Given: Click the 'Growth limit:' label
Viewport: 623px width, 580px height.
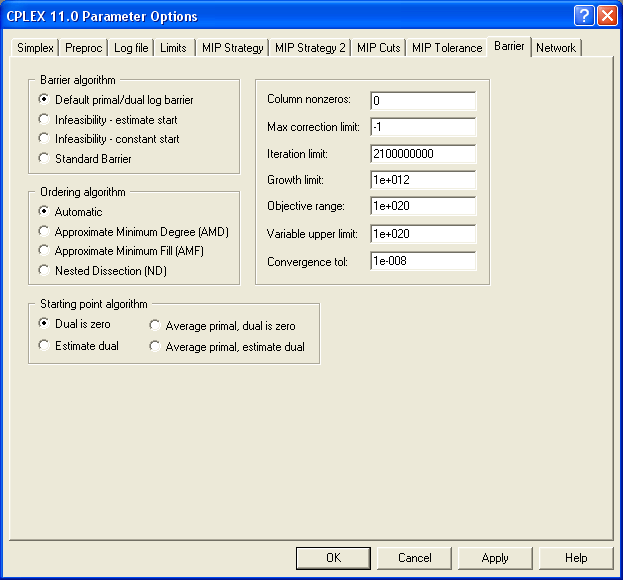Looking at the screenshot, I should [x=296, y=180].
